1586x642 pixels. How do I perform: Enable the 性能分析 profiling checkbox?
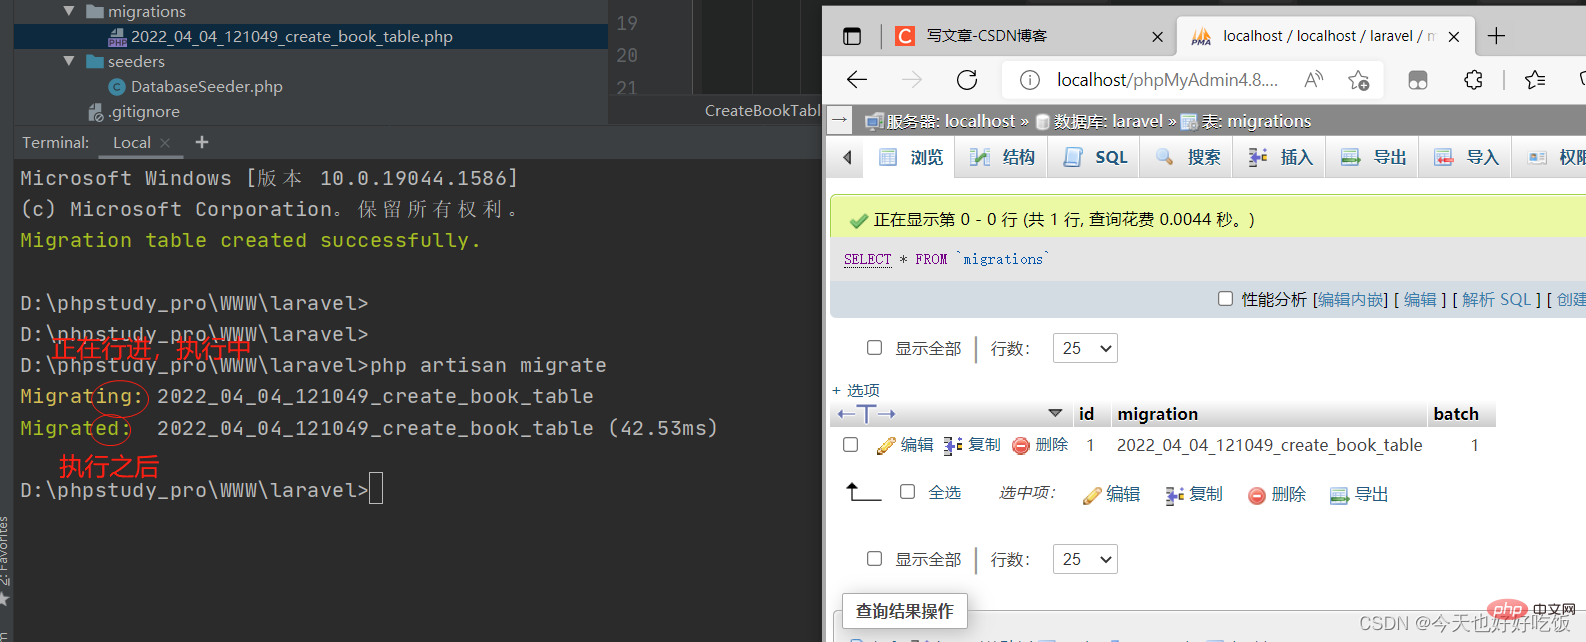pyautogui.click(x=1225, y=298)
